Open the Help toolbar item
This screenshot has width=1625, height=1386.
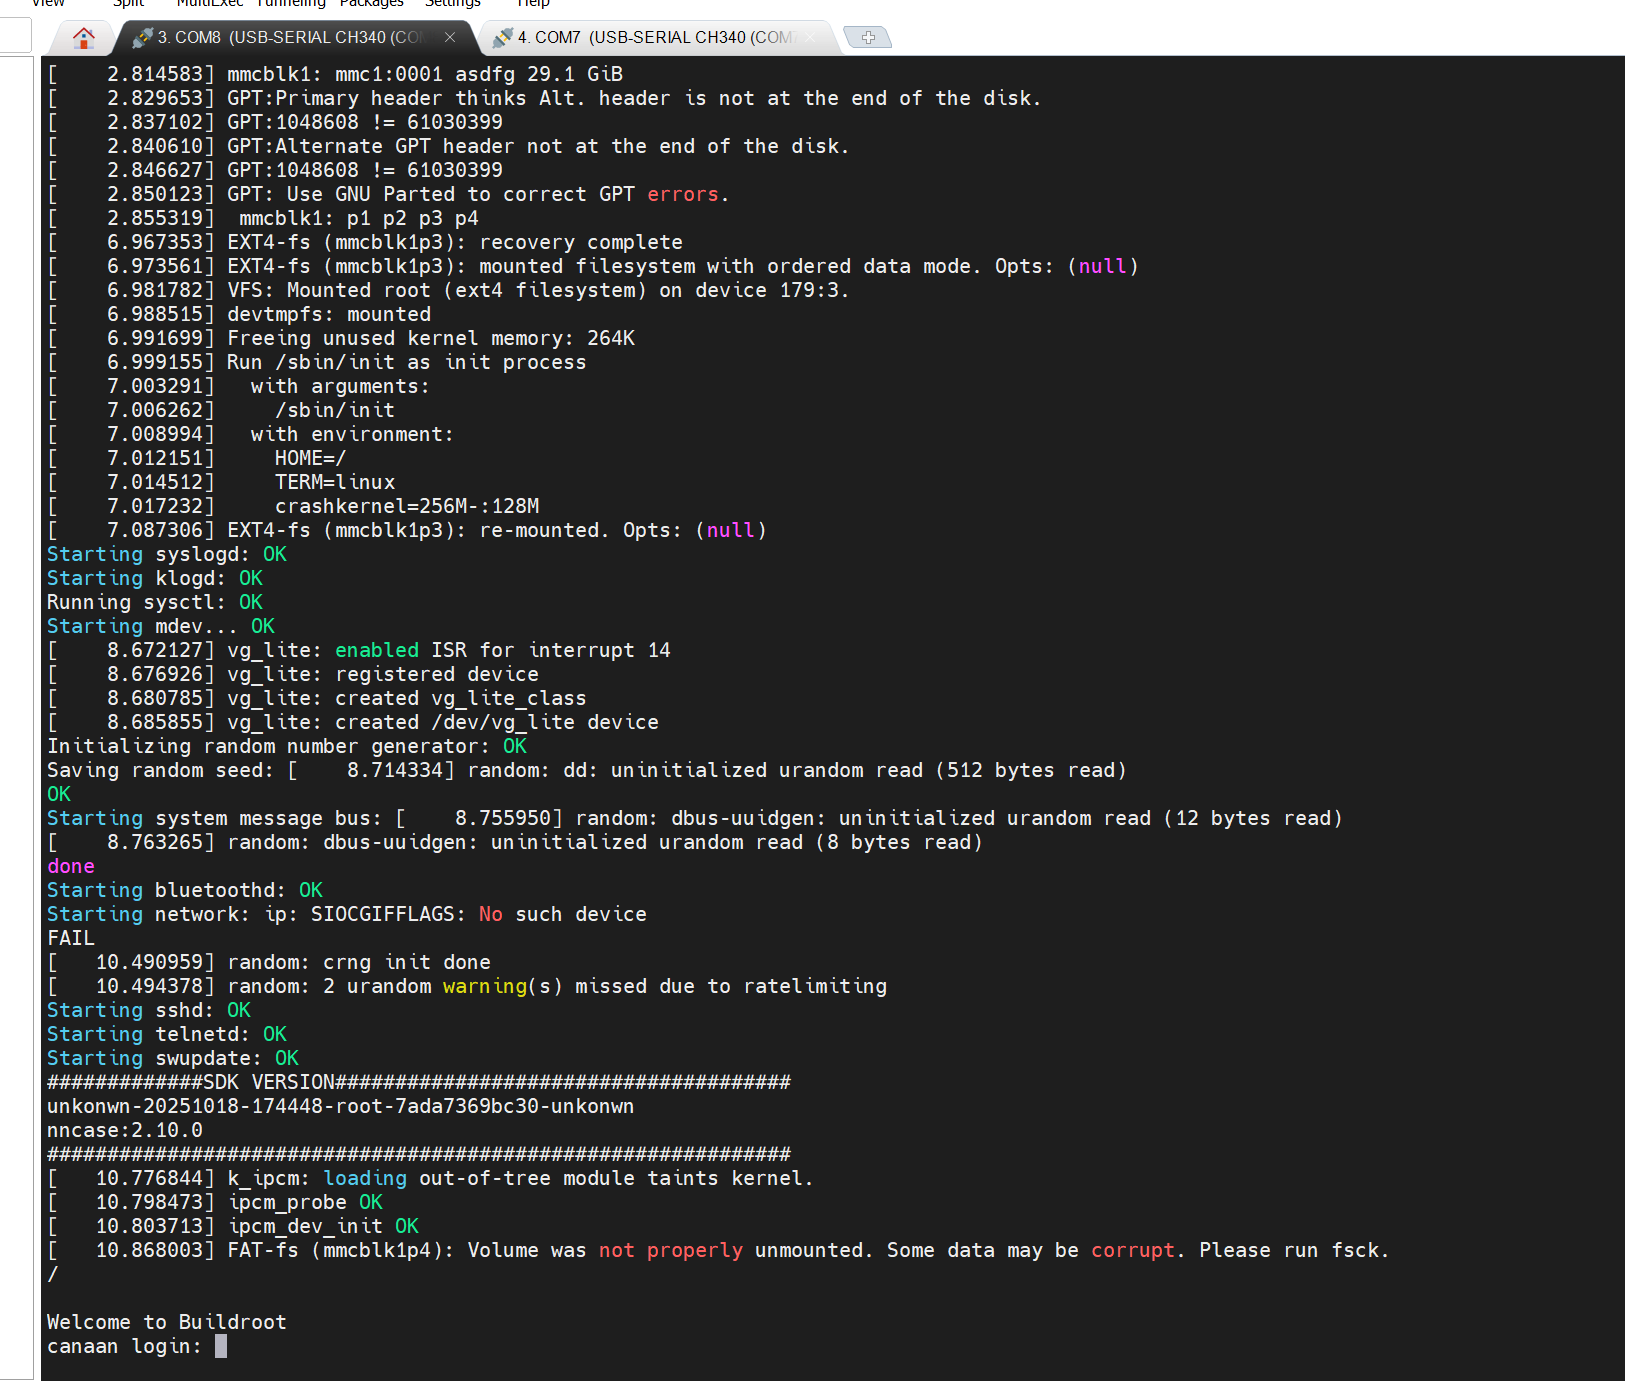(533, 3)
